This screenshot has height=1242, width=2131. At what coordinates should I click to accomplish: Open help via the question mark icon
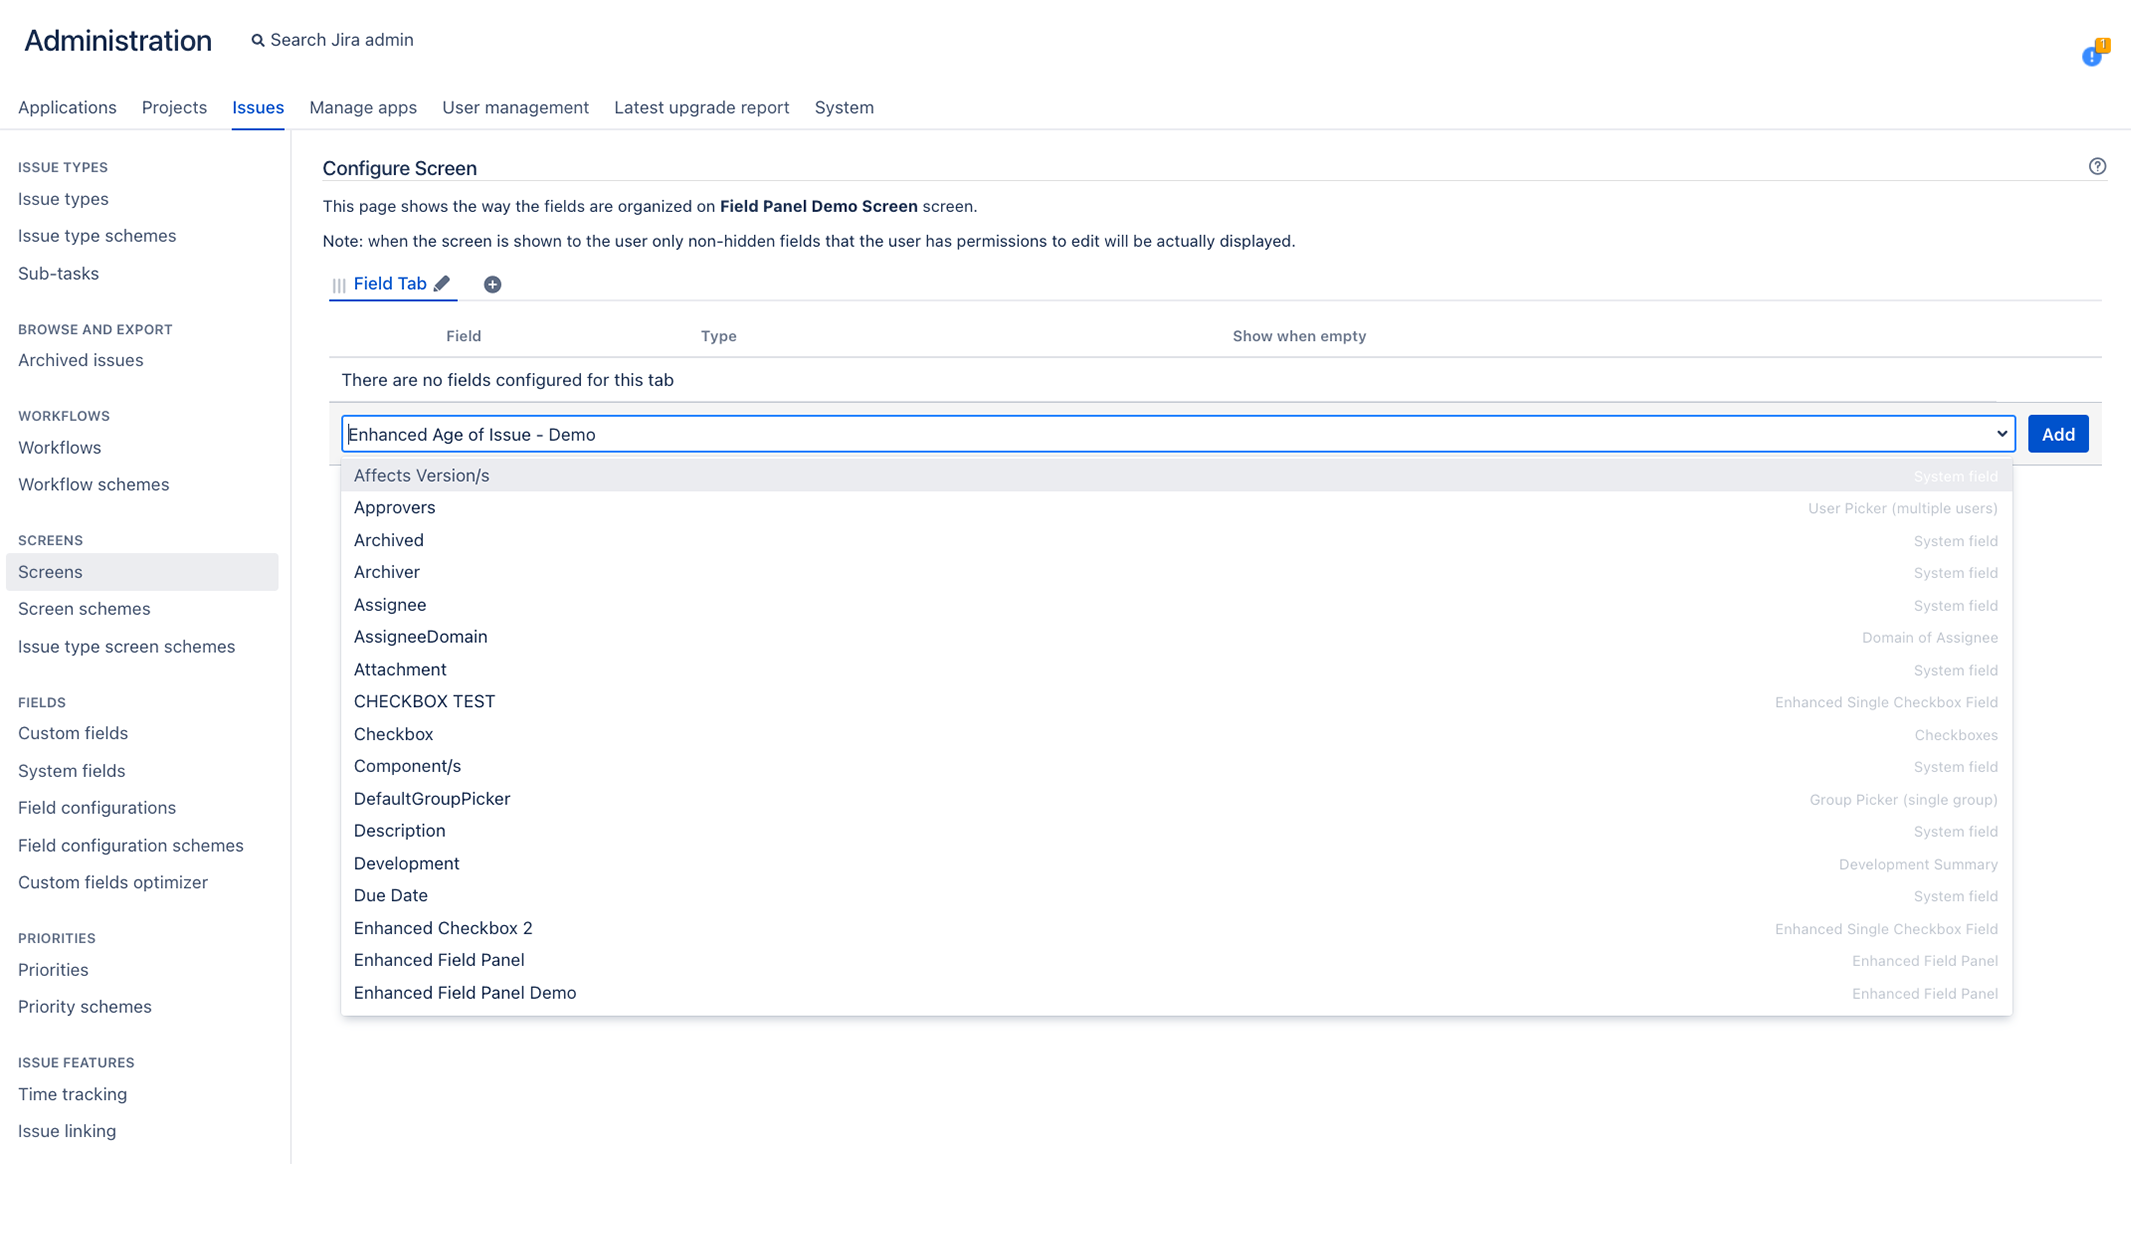[2097, 166]
